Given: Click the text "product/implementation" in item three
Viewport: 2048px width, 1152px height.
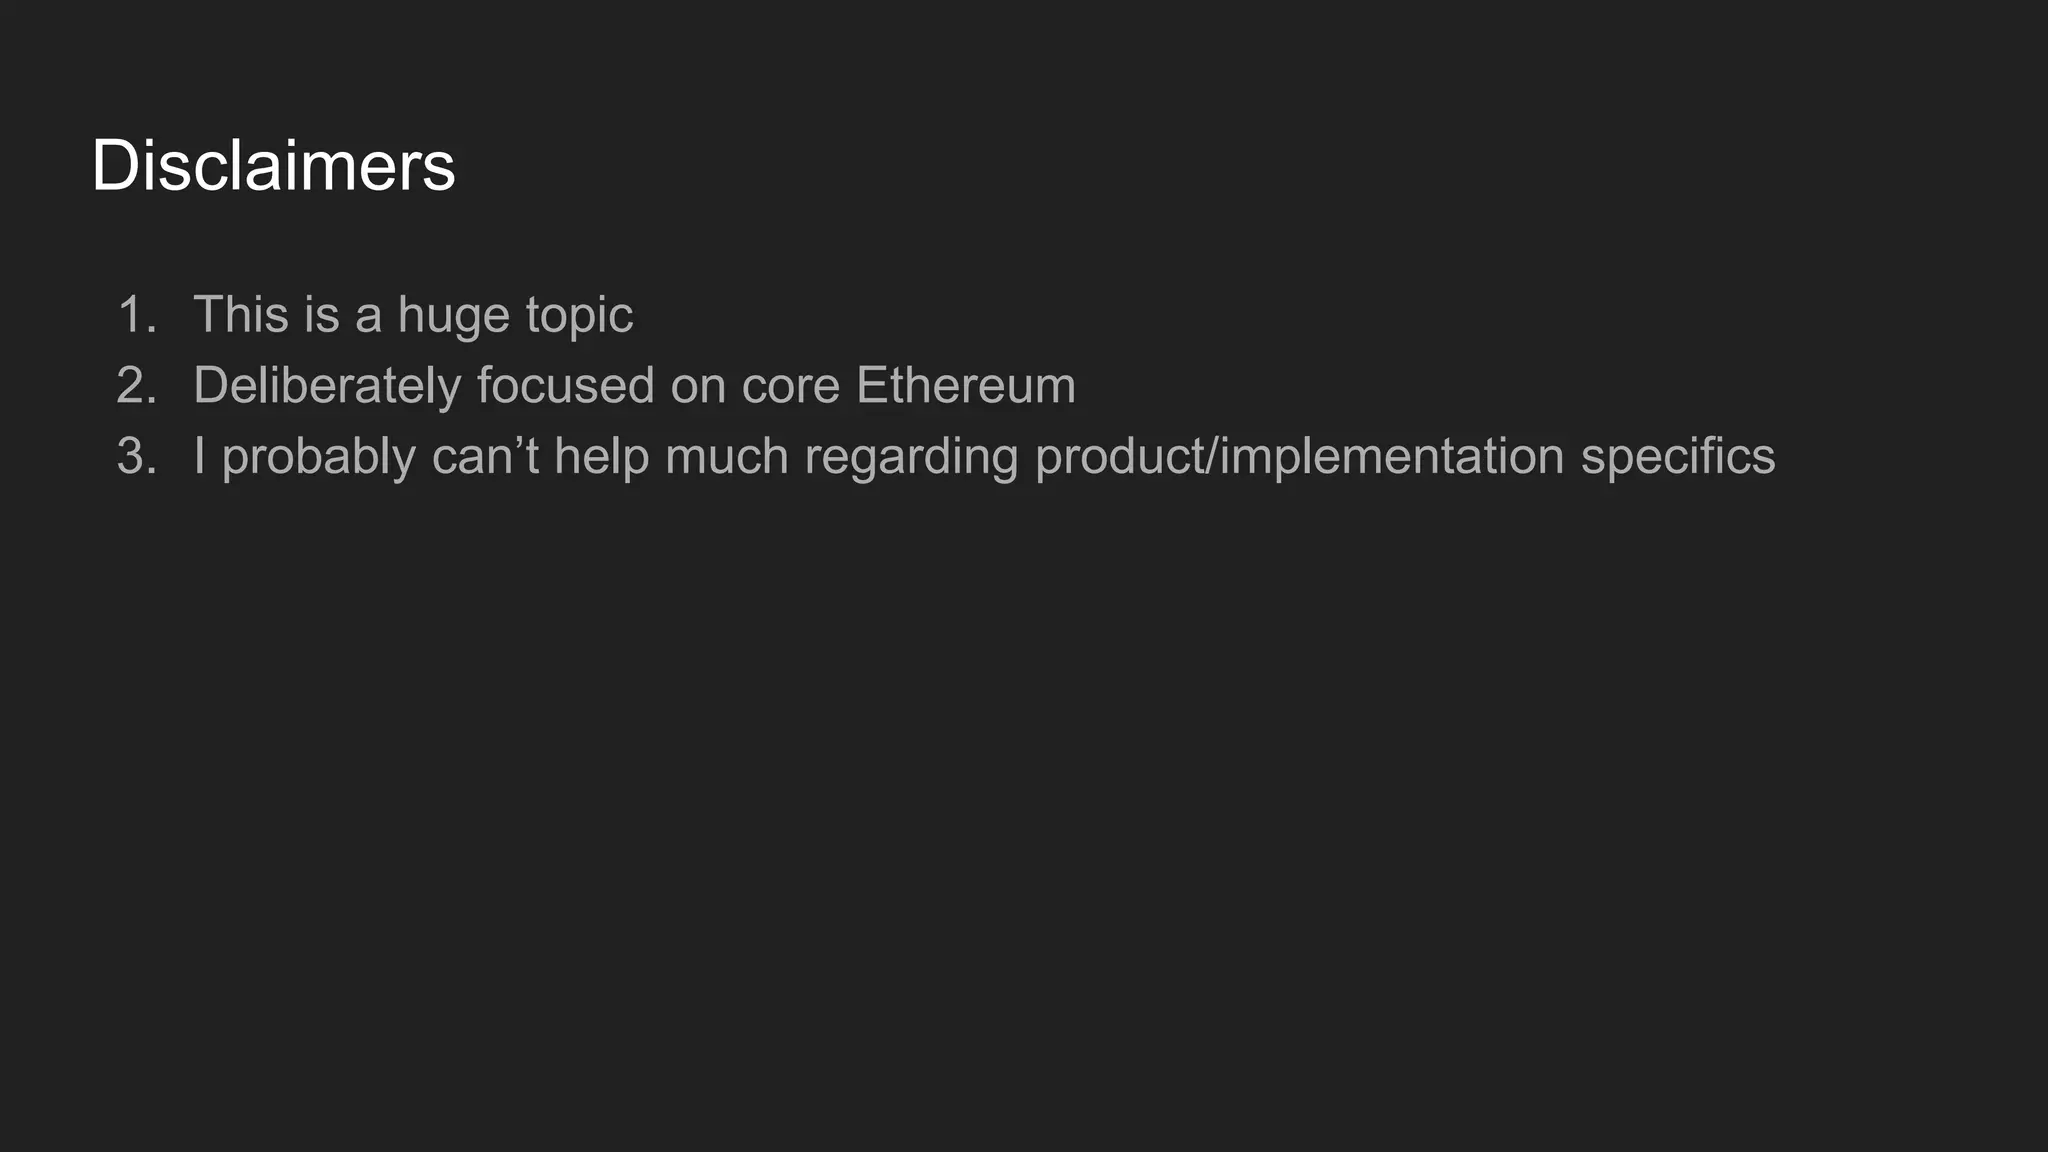Looking at the screenshot, I should point(1299,457).
